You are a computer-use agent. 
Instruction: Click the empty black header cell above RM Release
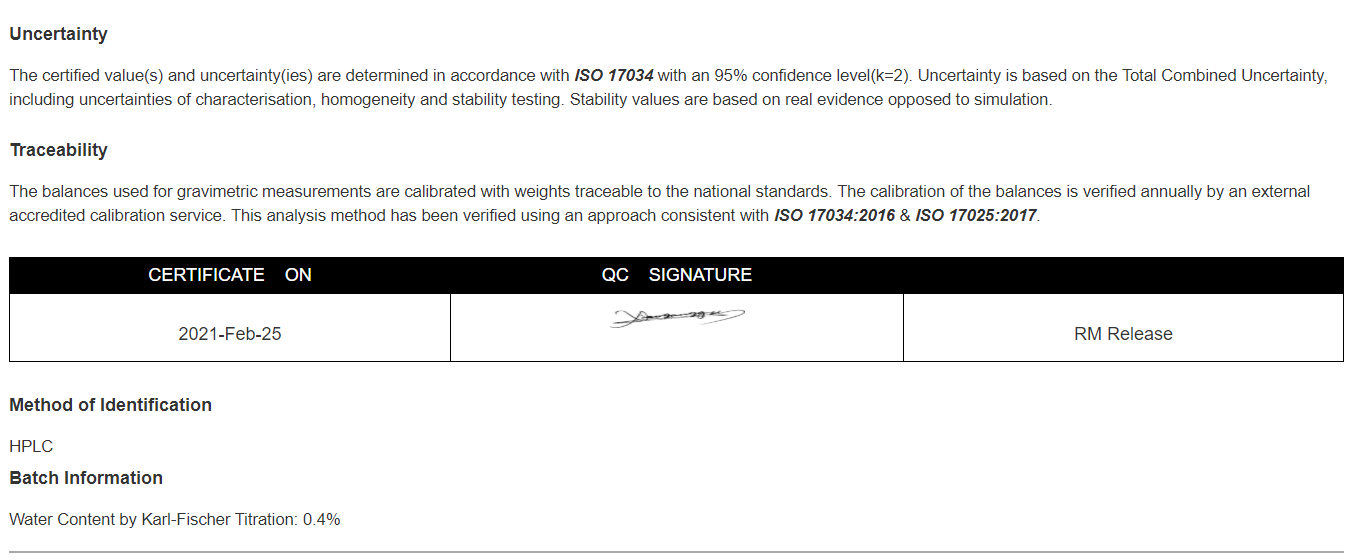(1123, 275)
